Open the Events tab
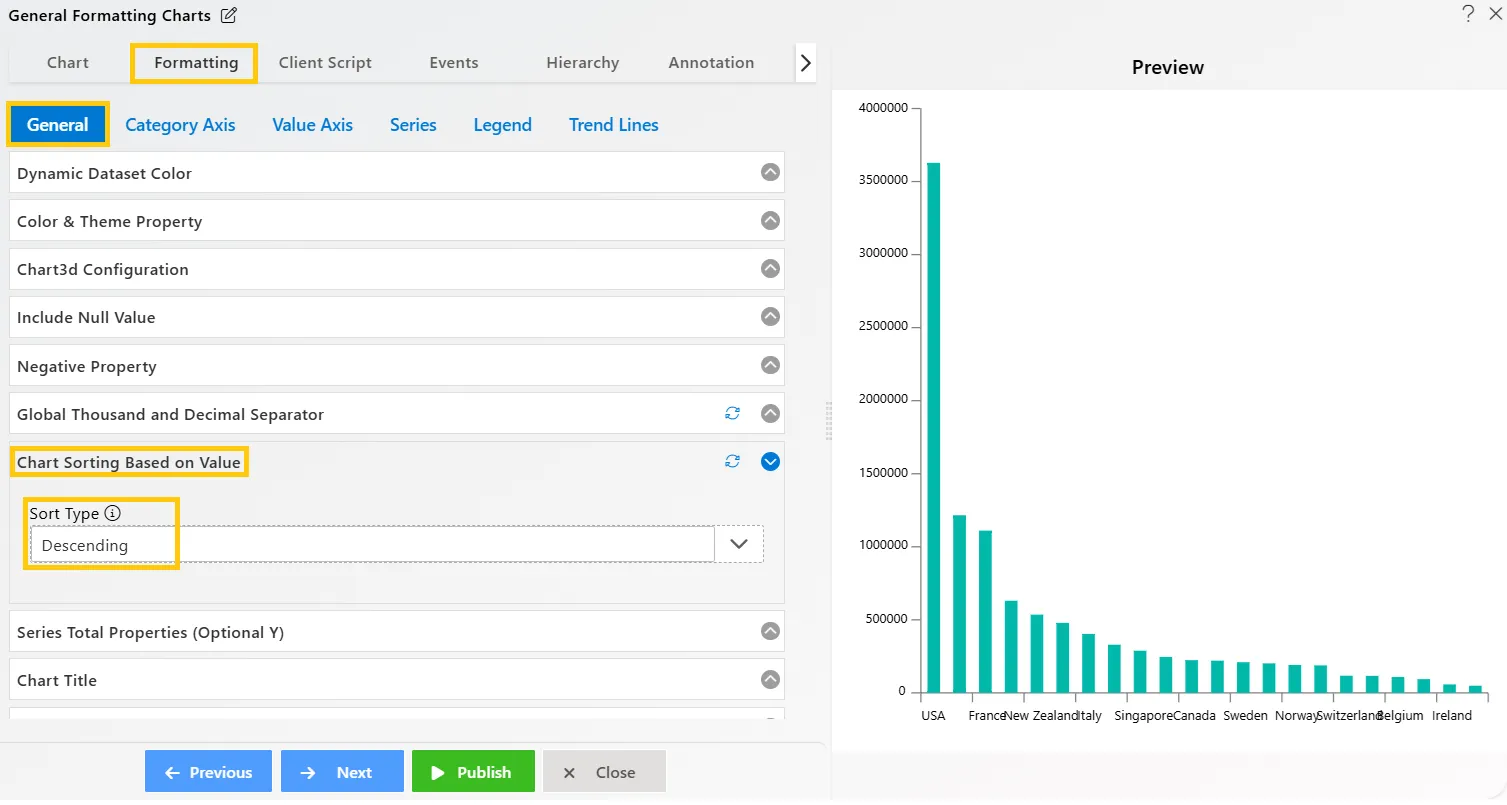1507x805 pixels. [454, 63]
